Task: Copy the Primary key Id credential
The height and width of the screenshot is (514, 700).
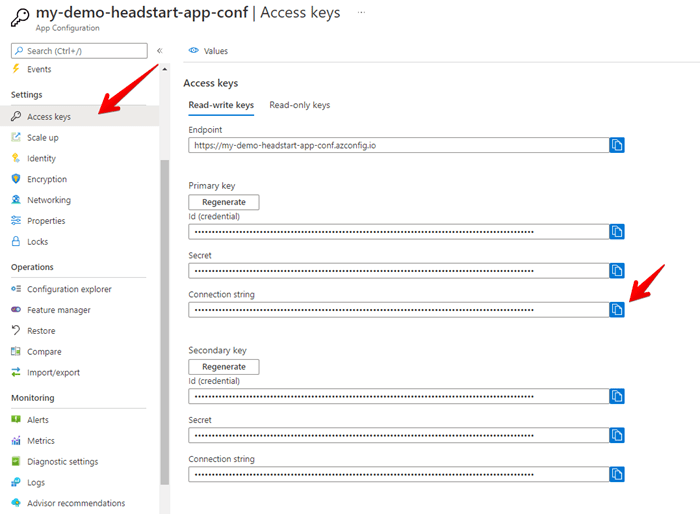Action: click(x=617, y=232)
